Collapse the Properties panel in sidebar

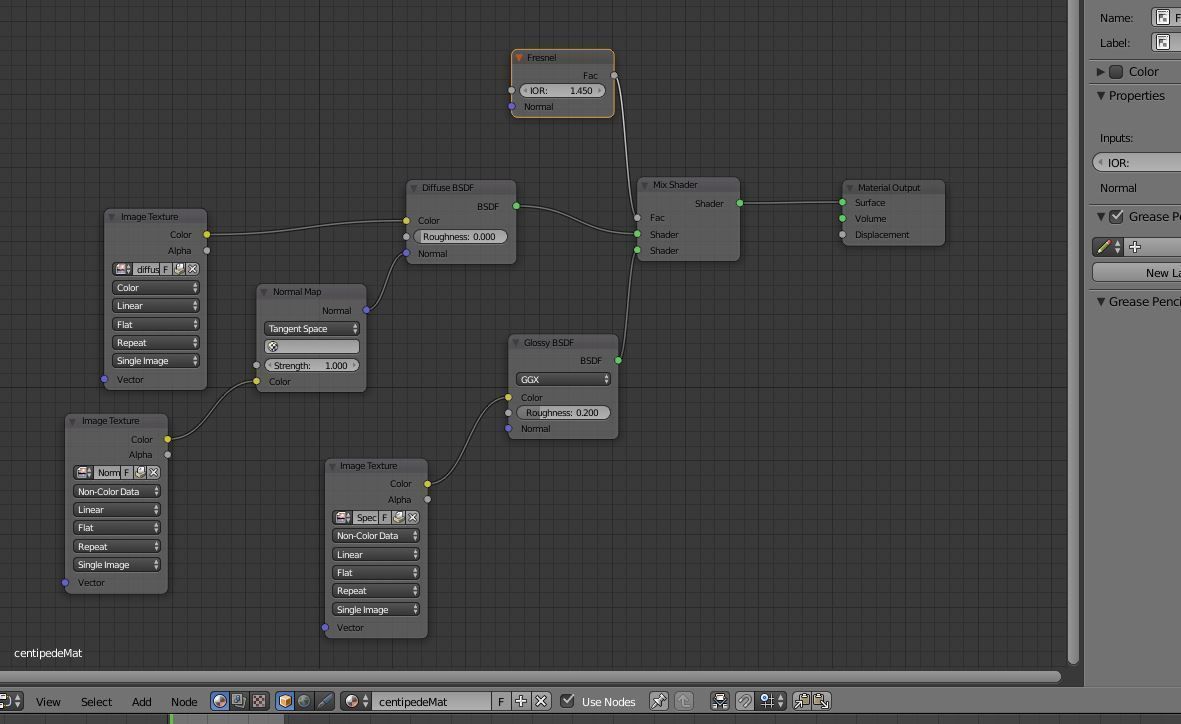[x=1101, y=96]
